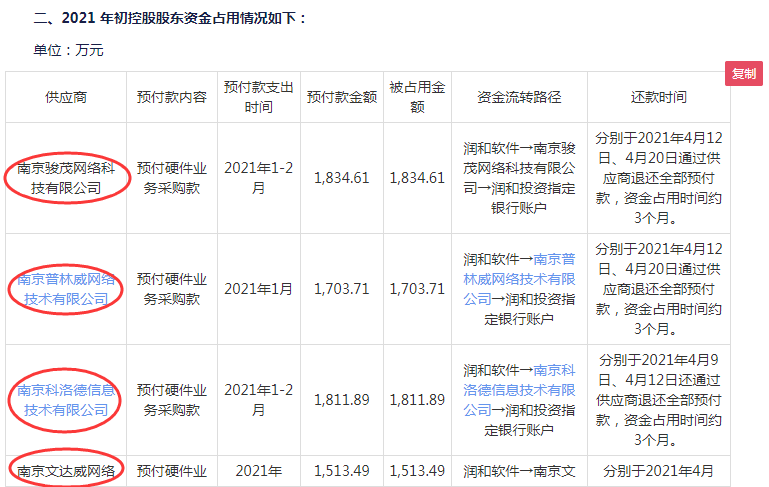Select 1,834.61 in the 预付款金额 column

coord(342,178)
